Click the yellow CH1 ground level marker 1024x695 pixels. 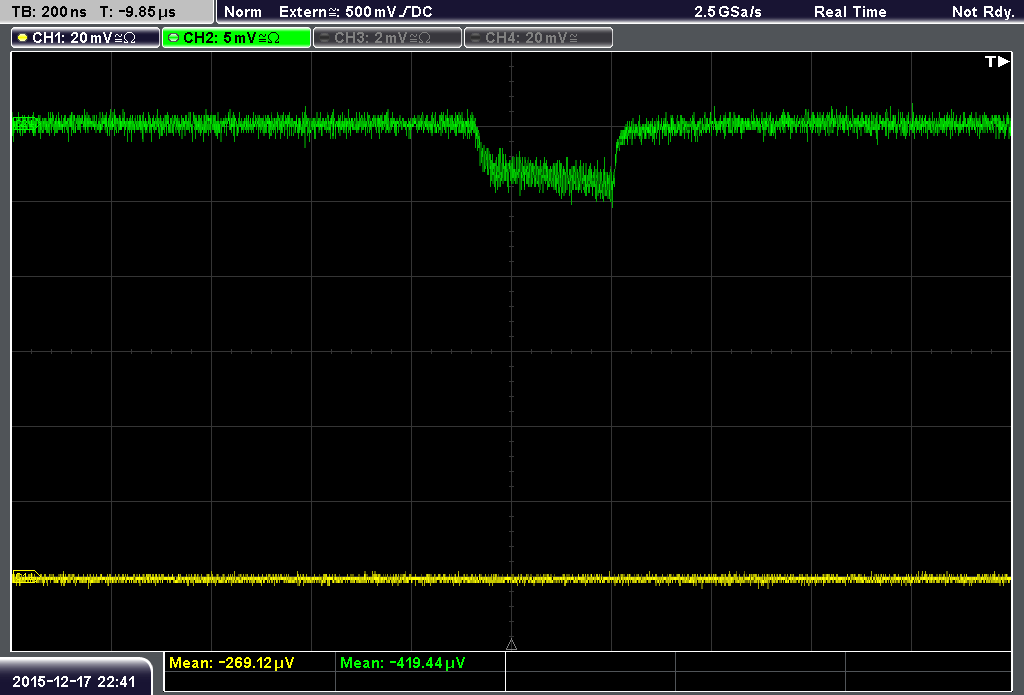(26, 577)
